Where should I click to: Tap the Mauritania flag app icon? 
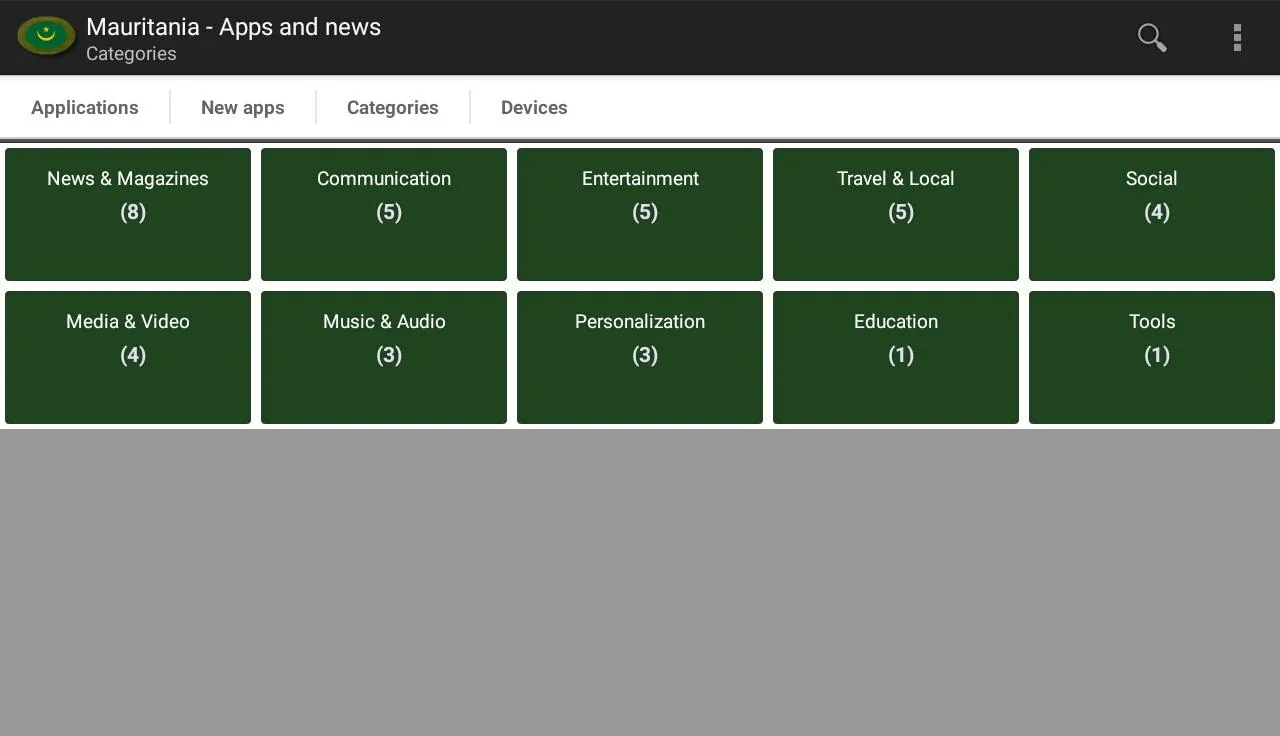tap(46, 37)
